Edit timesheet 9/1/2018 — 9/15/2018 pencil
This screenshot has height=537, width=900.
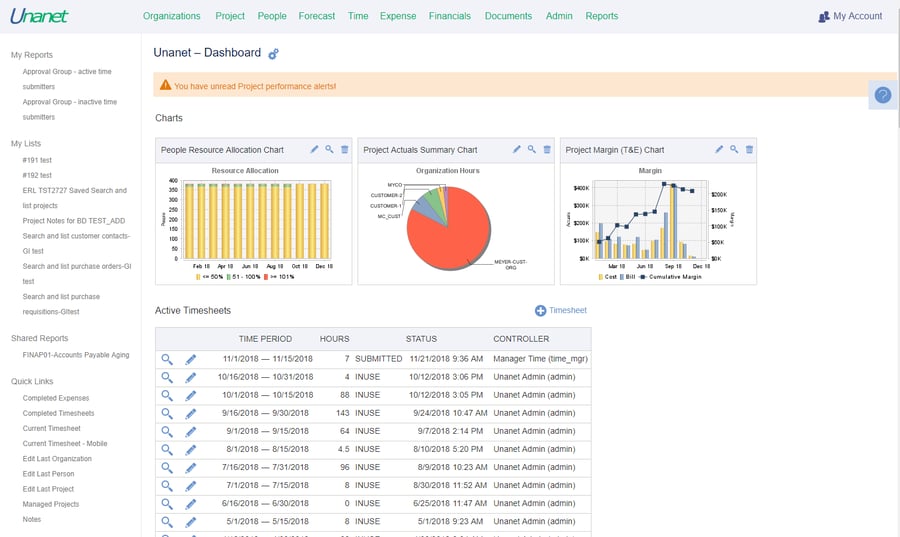click(191, 431)
